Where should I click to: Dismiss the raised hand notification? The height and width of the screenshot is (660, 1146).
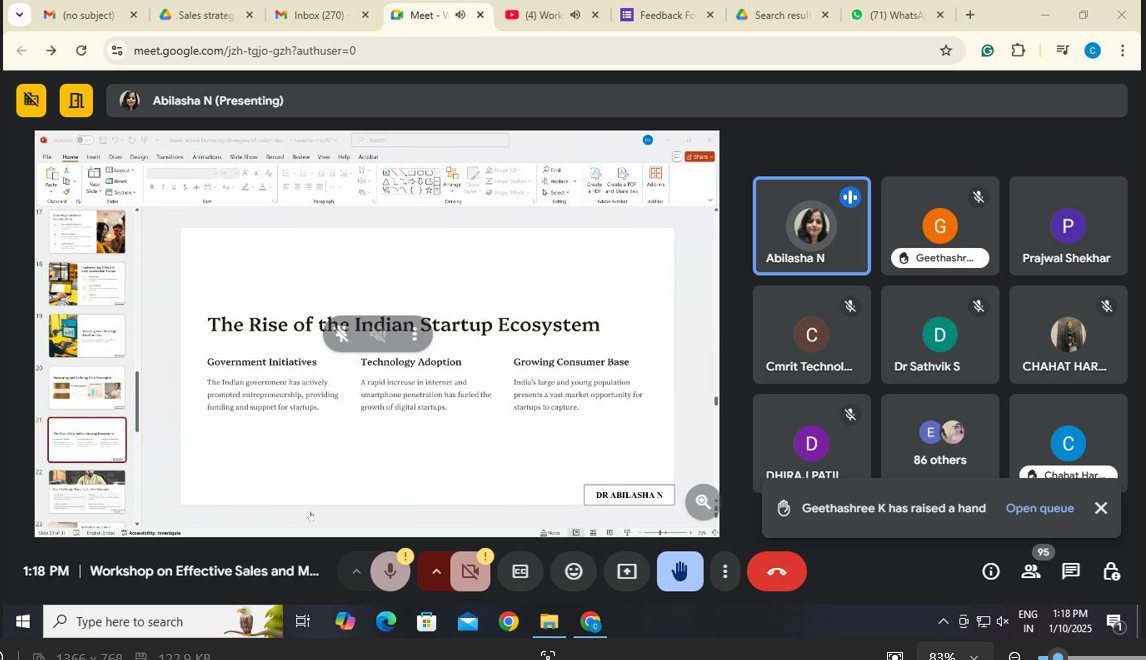pyautogui.click(x=1101, y=508)
